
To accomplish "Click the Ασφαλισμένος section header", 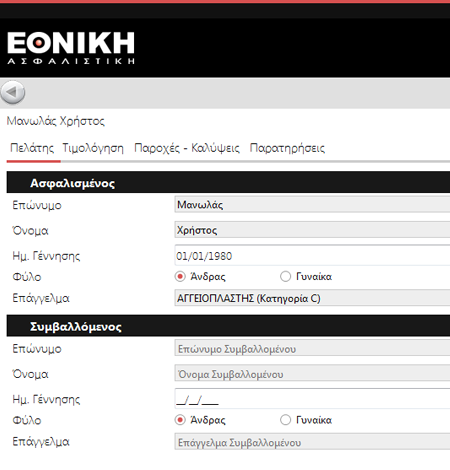I will tap(228, 182).
